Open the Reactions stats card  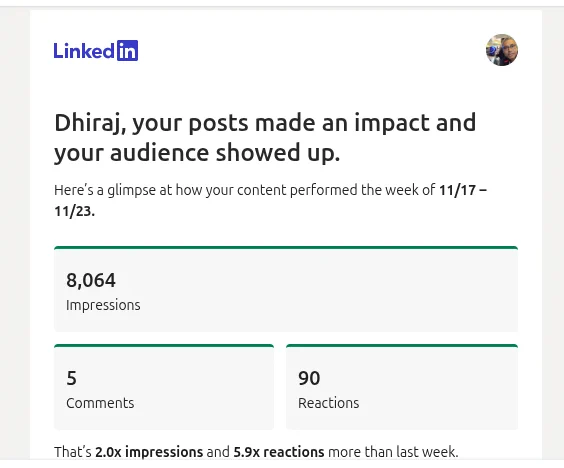point(402,387)
